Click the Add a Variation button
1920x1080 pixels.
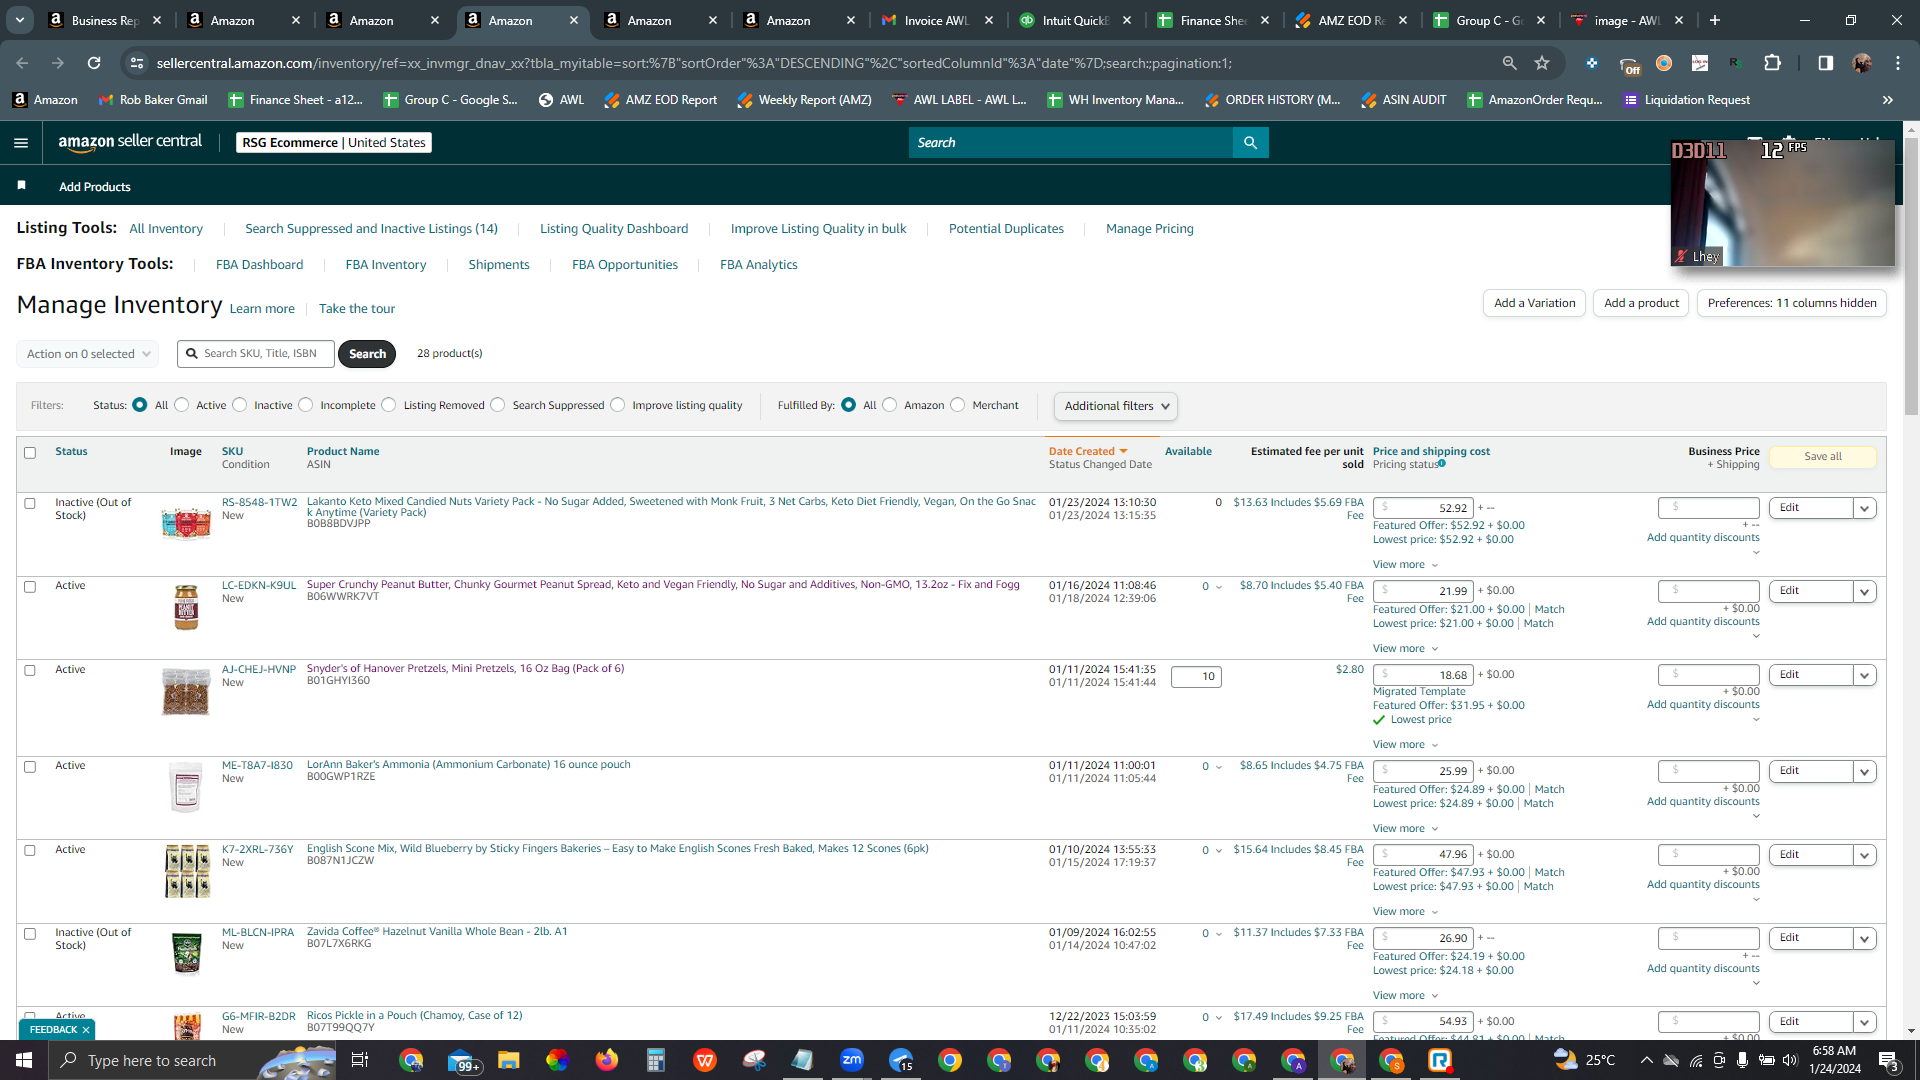point(1534,303)
